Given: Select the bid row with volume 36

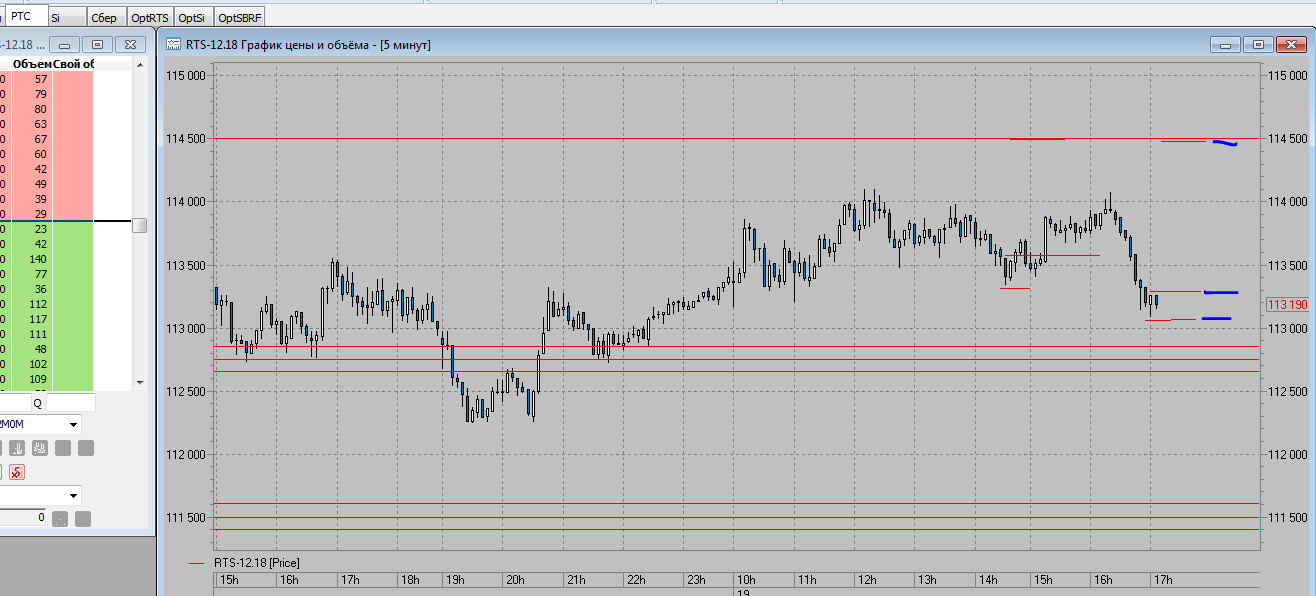Looking at the screenshot, I should pyautogui.click(x=46, y=289).
